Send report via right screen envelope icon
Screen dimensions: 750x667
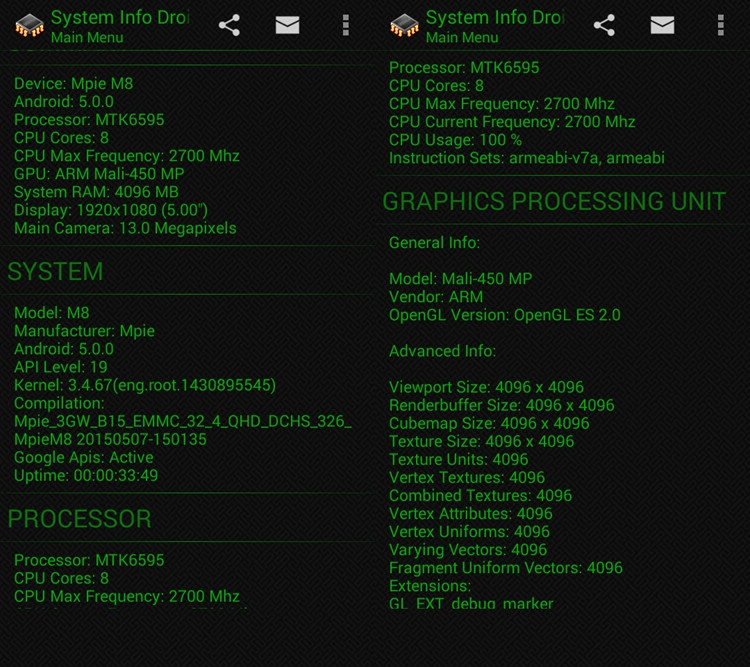point(662,25)
